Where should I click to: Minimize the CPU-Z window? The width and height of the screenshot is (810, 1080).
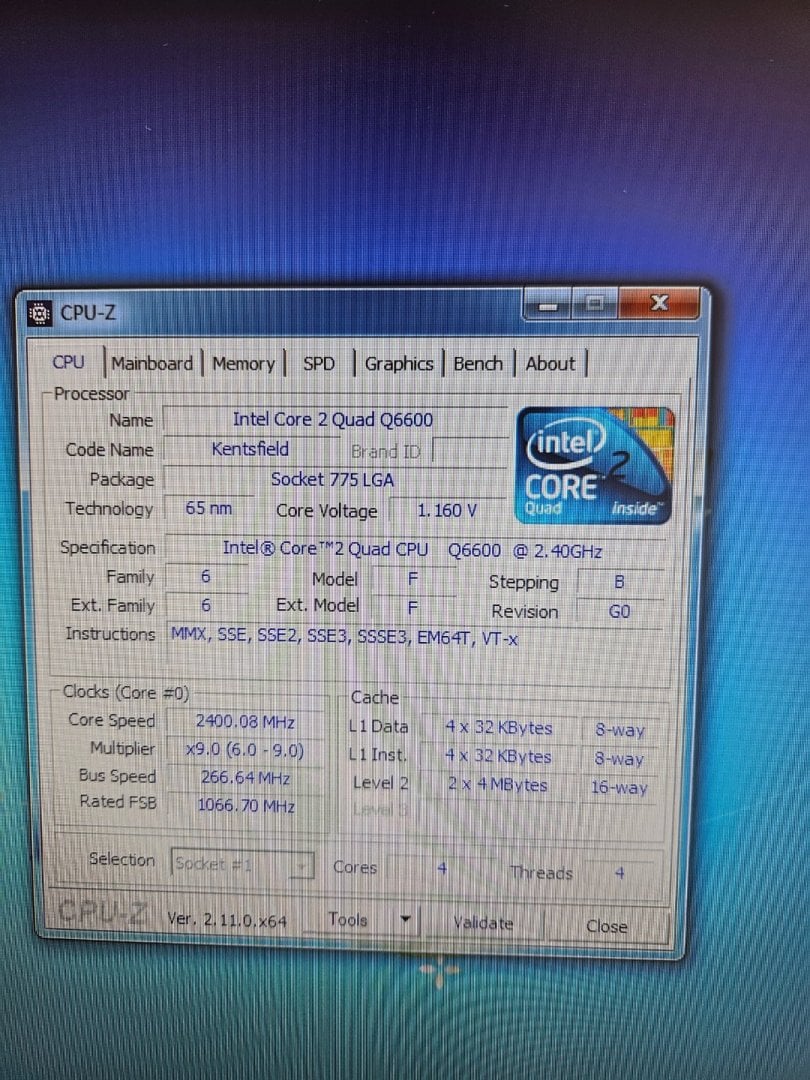click(x=548, y=305)
